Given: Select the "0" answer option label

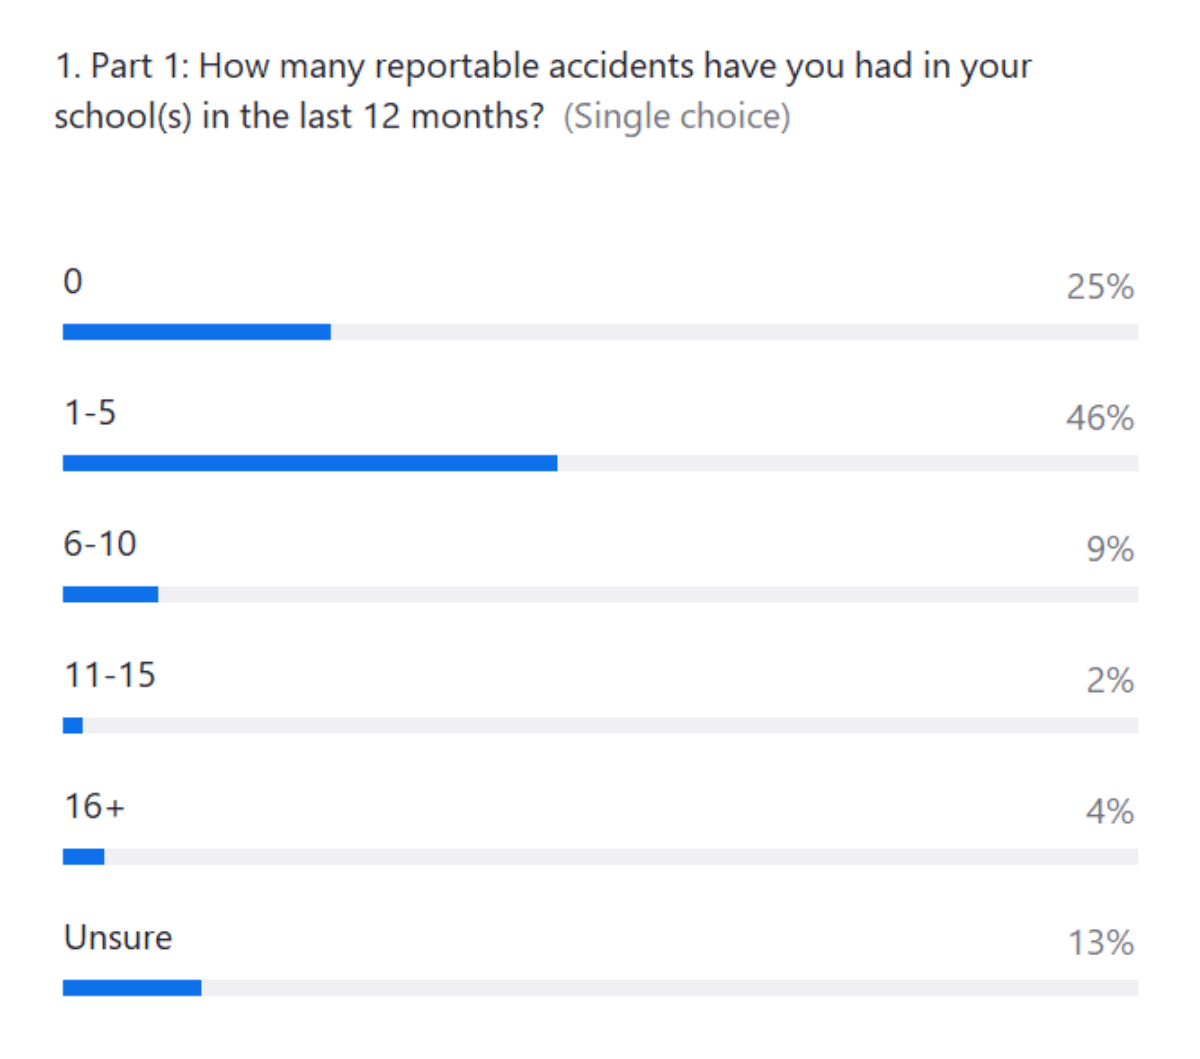Looking at the screenshot, I should click(73, 282).
